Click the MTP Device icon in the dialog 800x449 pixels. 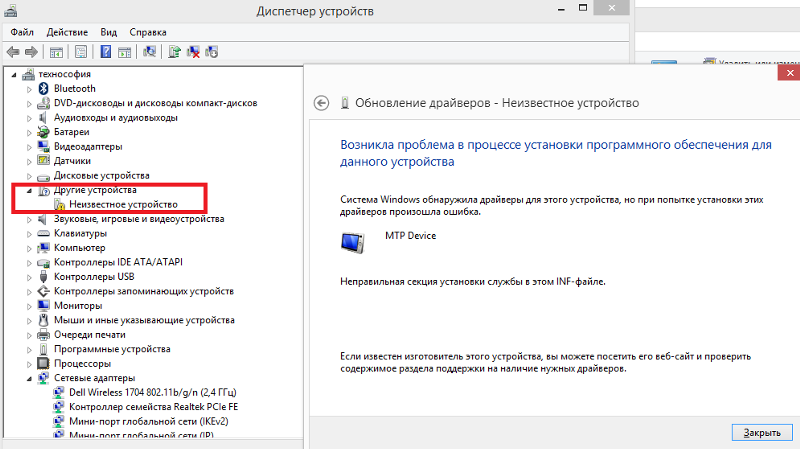(x=353, y=243)
